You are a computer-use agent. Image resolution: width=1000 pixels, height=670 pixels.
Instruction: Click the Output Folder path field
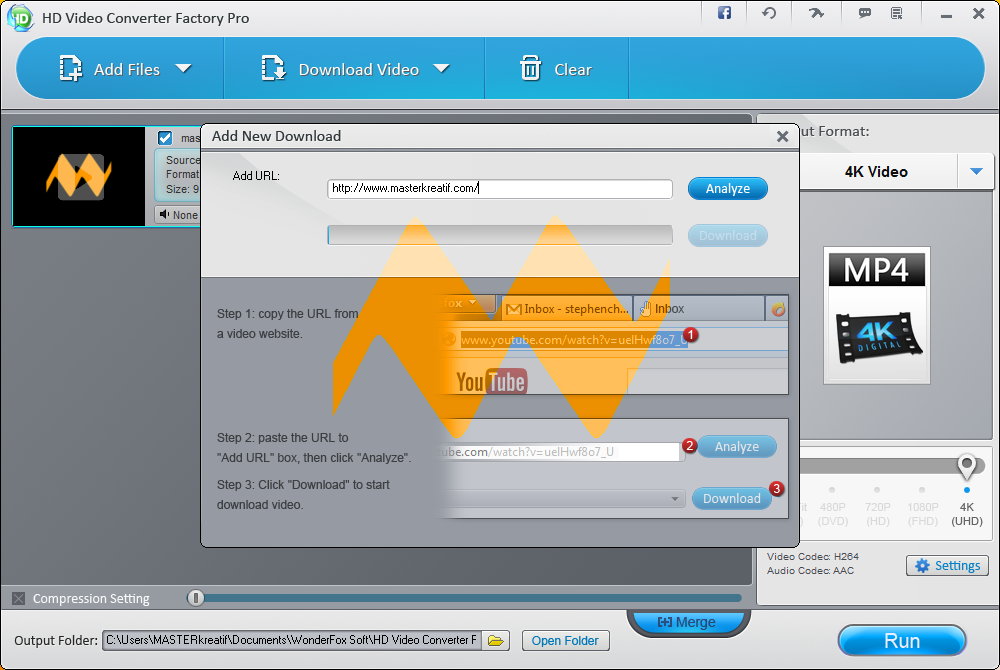tap(292, 640)
